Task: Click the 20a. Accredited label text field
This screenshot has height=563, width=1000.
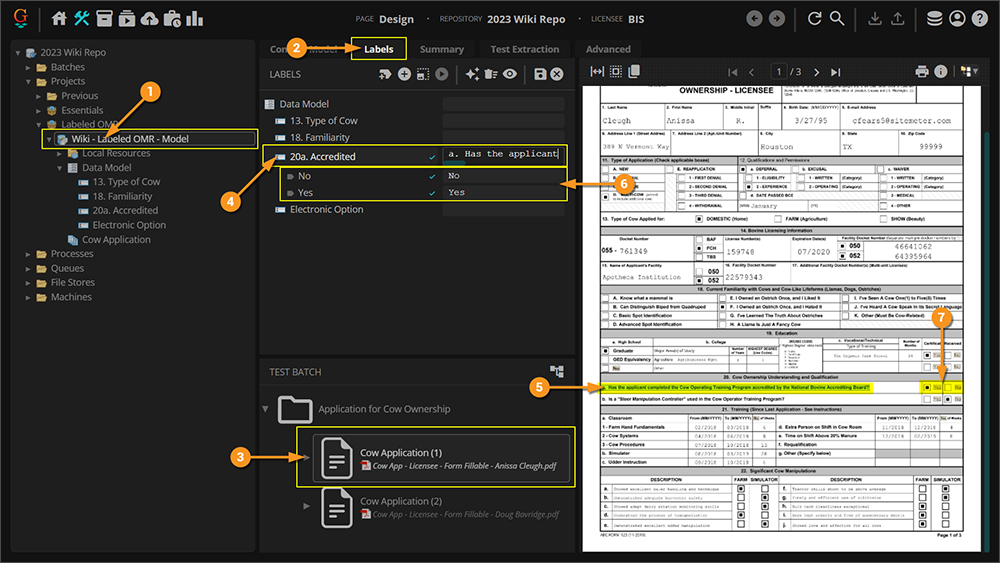Action: [x=505, y=155]
